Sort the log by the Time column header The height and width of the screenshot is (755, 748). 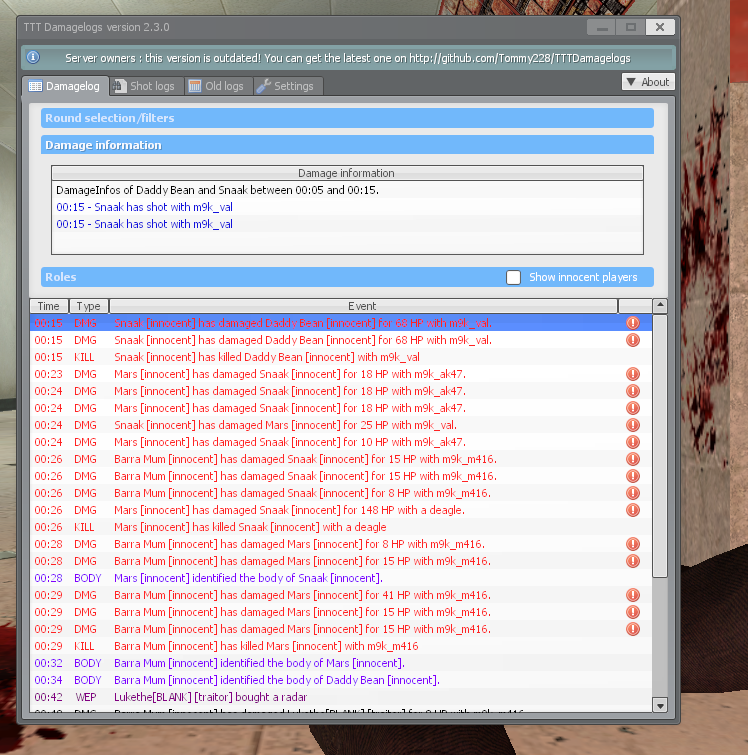pyautogui.click(x=48, y=306)
